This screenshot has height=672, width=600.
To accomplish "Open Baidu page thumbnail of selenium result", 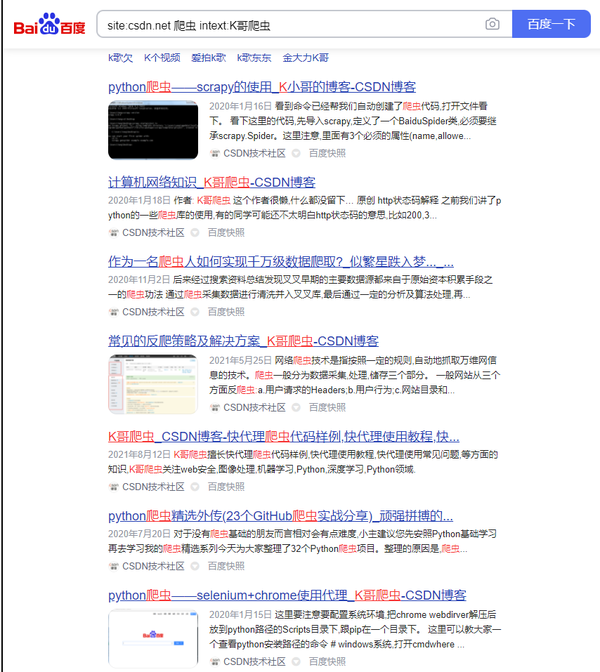I will click(153, 638).
